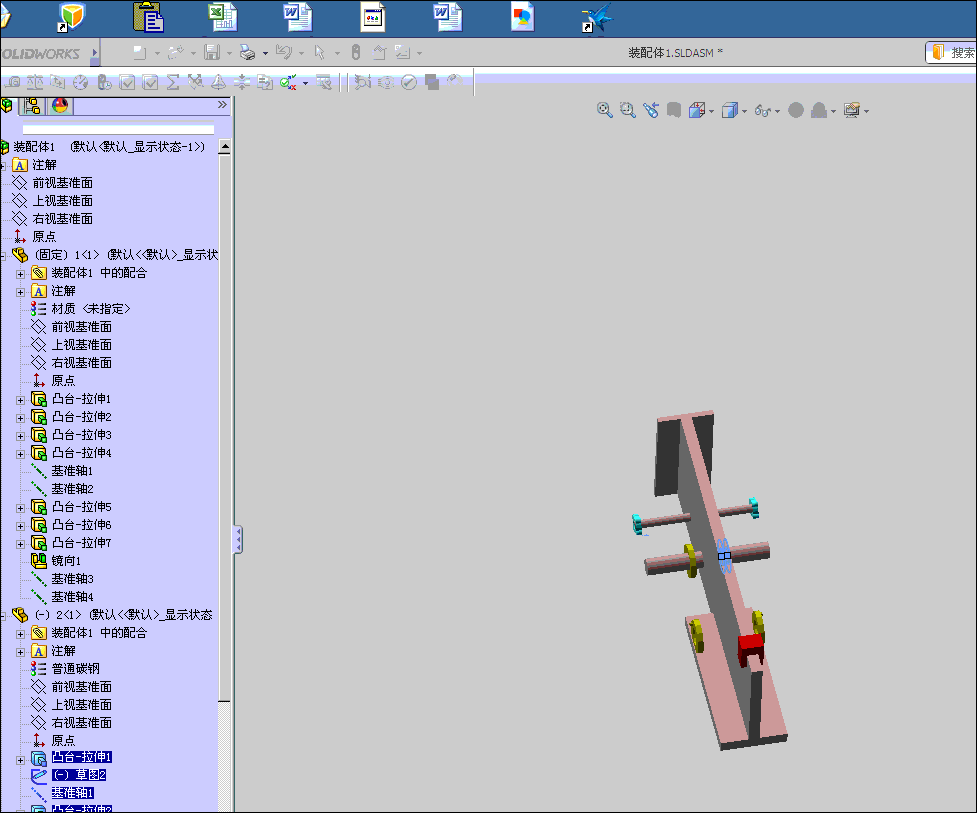Viewport: 977px width, 813px height.
Task: Select 基准轴4 item
Action: tap(72, 597)
